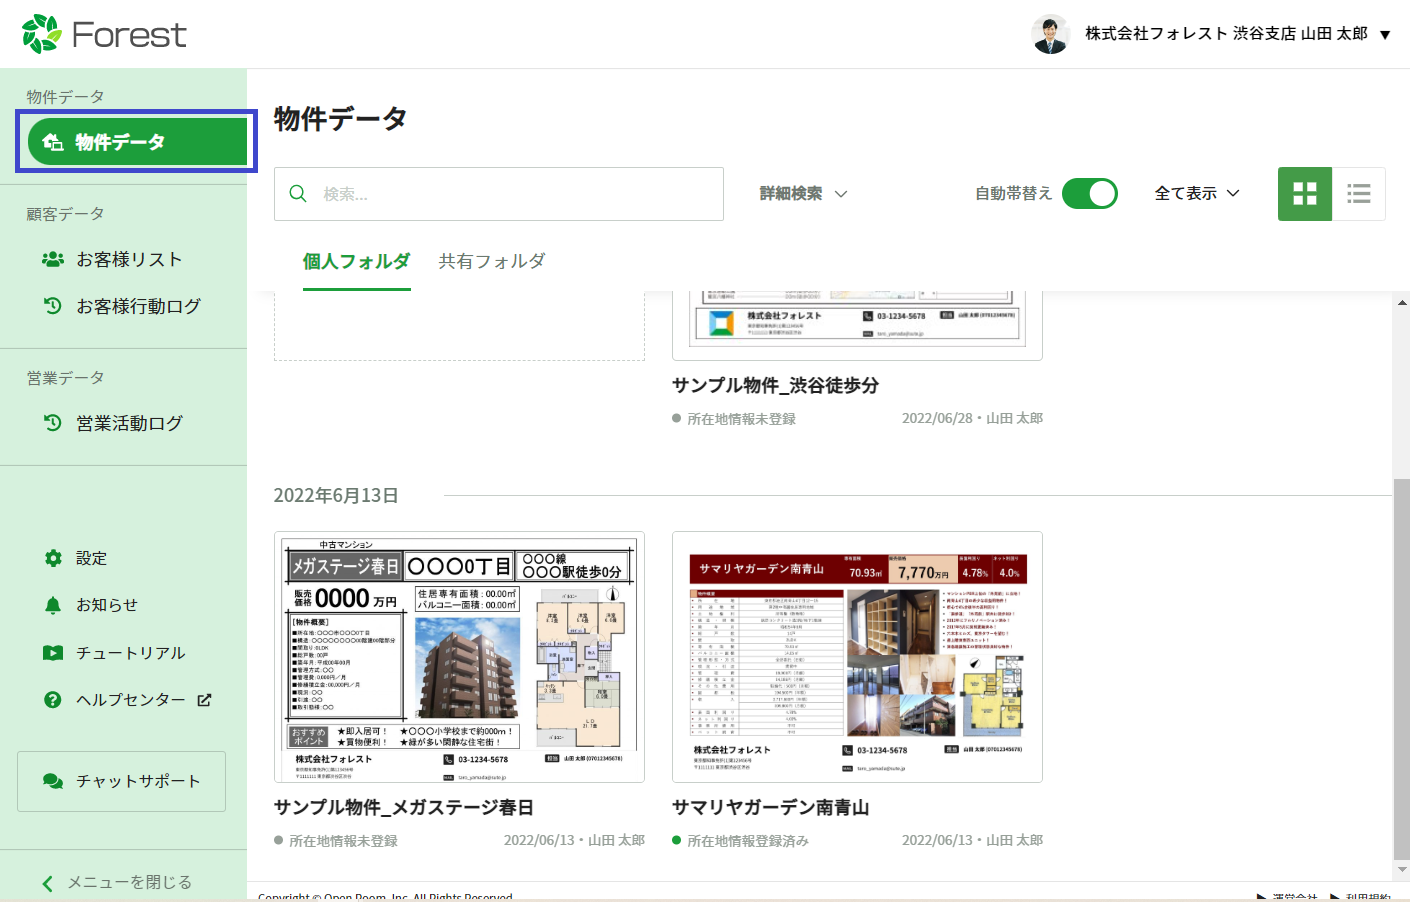The height and width of the screenshot is (902, 1410).
Task: Open the サマリヤガーデン南青山 flyer thumbnail
Action: [857, 657]
